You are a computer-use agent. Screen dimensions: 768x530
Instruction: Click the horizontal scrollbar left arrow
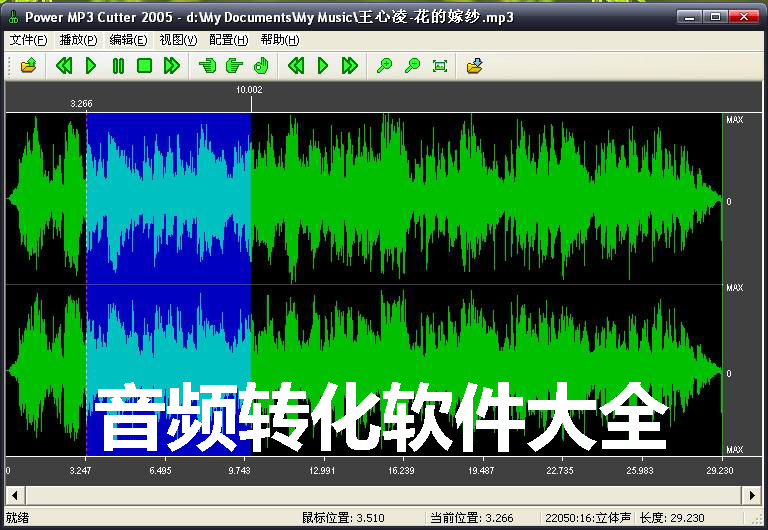15,495
